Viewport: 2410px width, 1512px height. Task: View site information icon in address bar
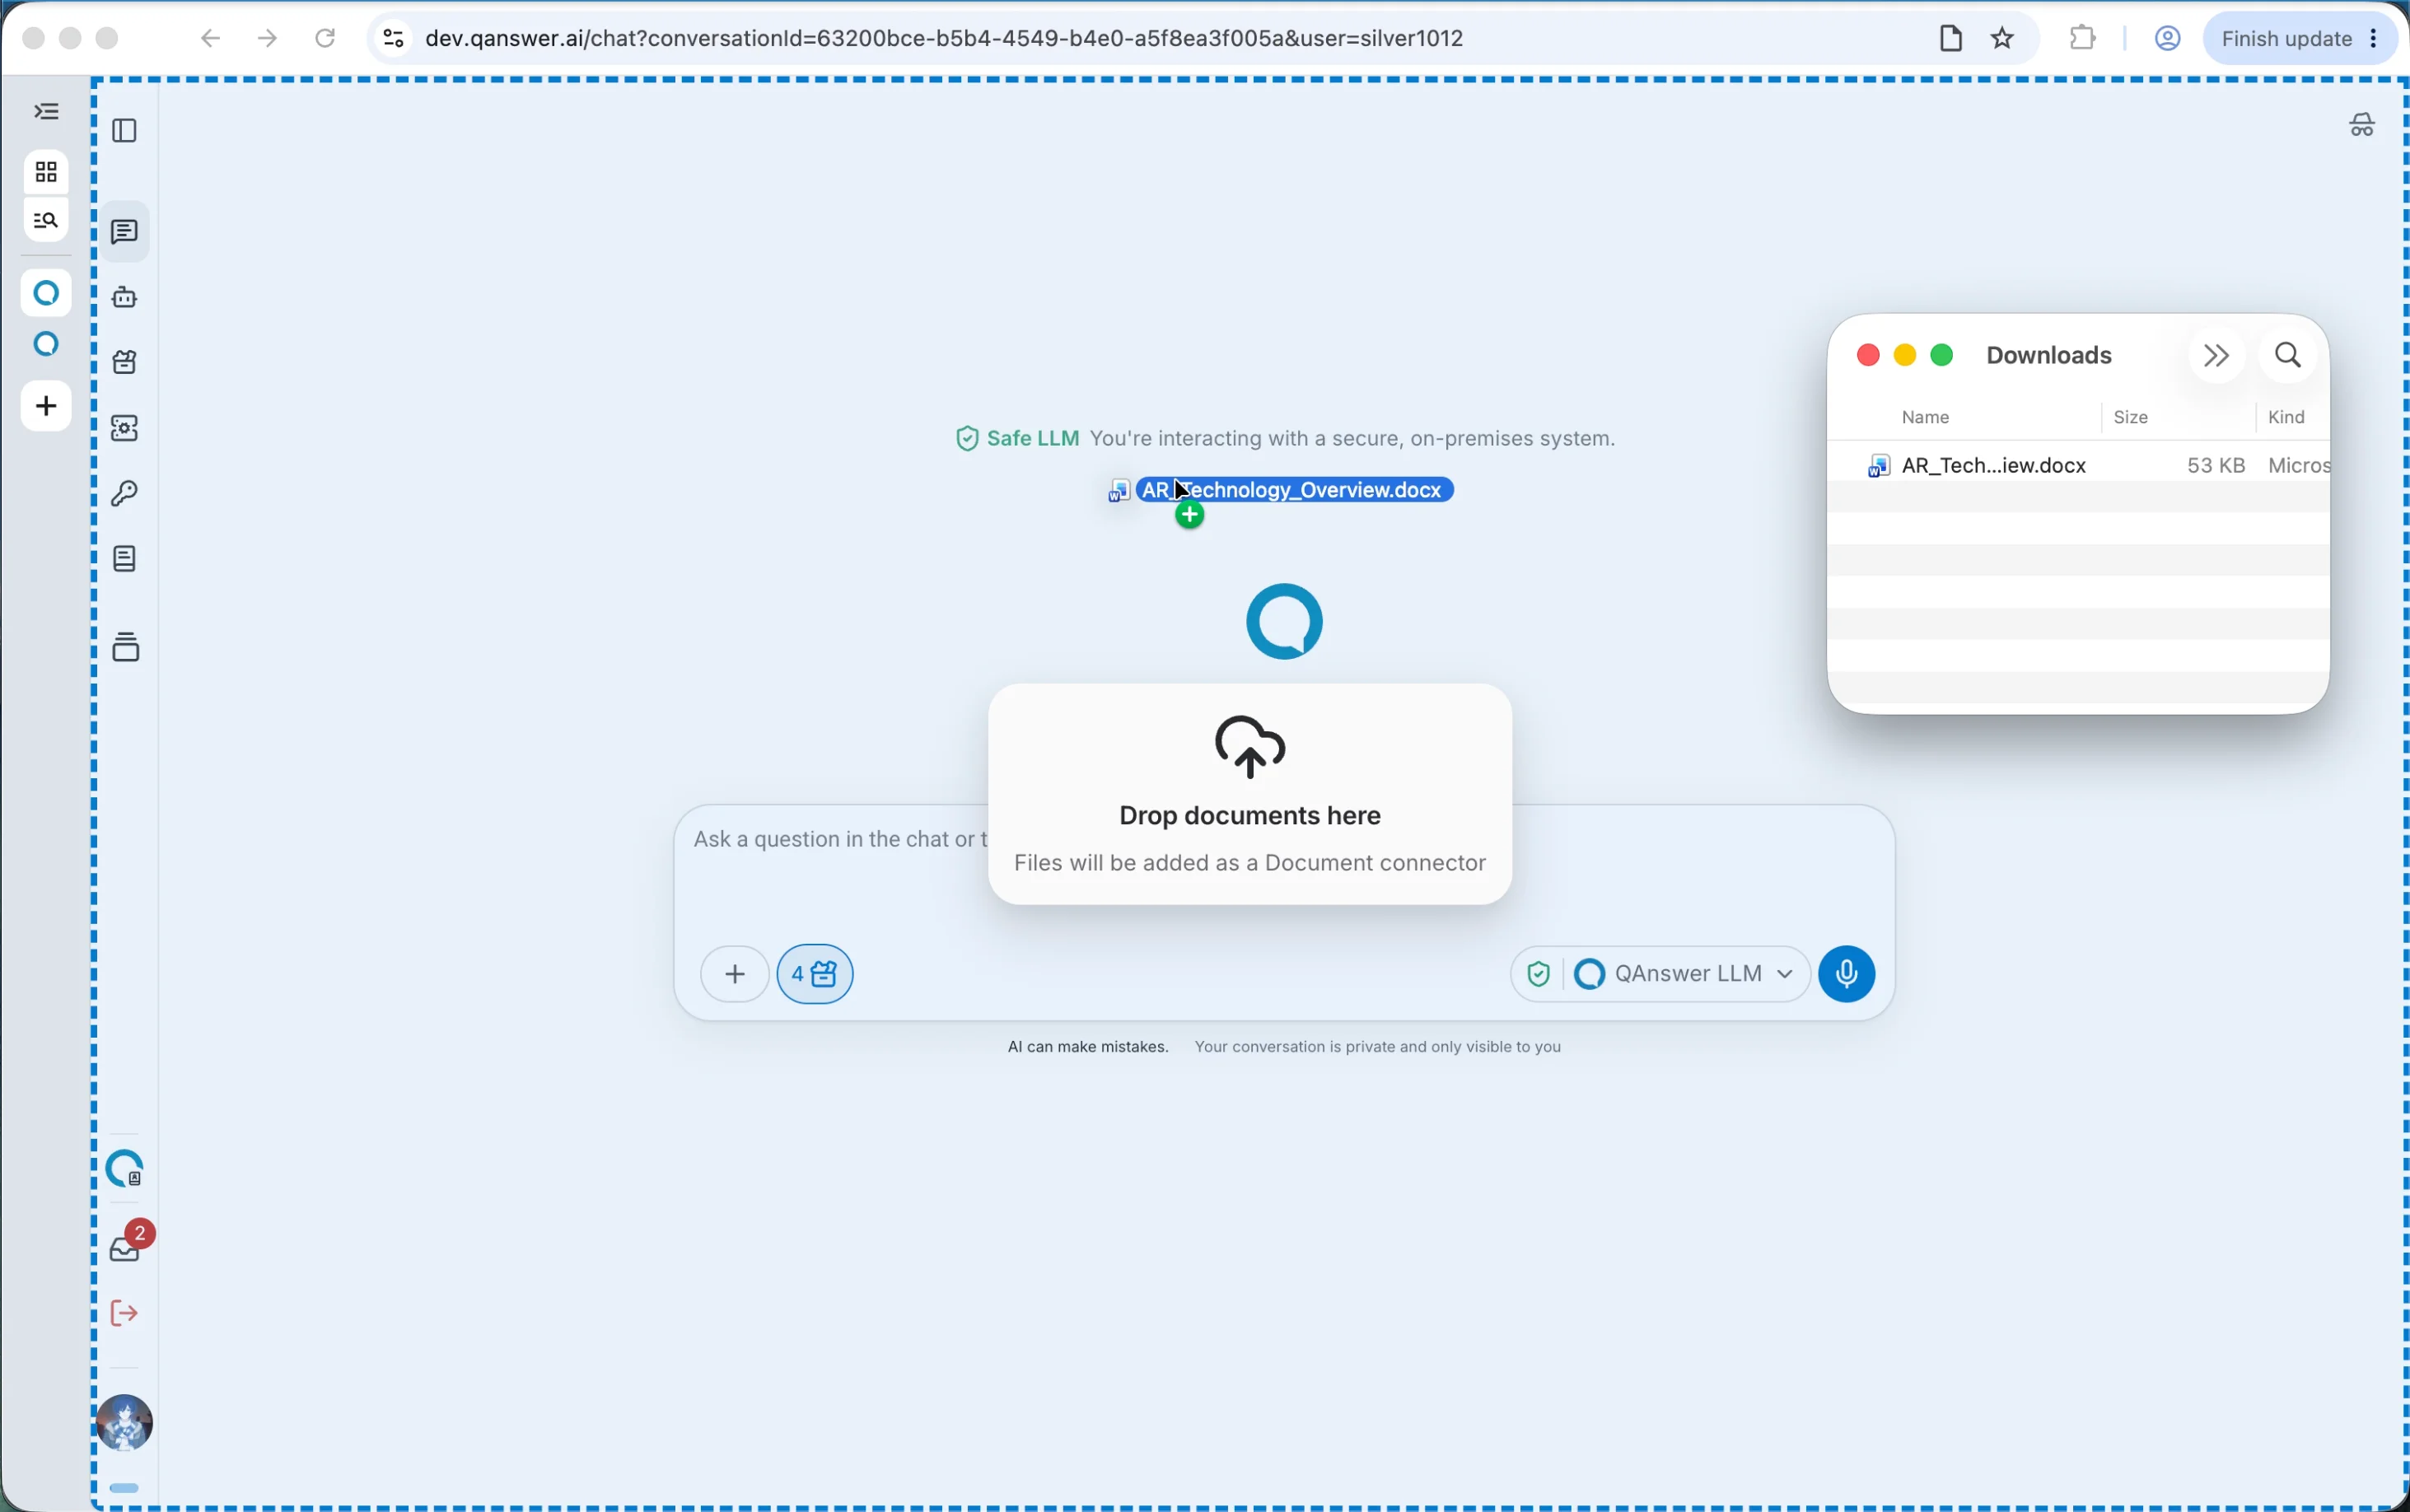point(393,38)
